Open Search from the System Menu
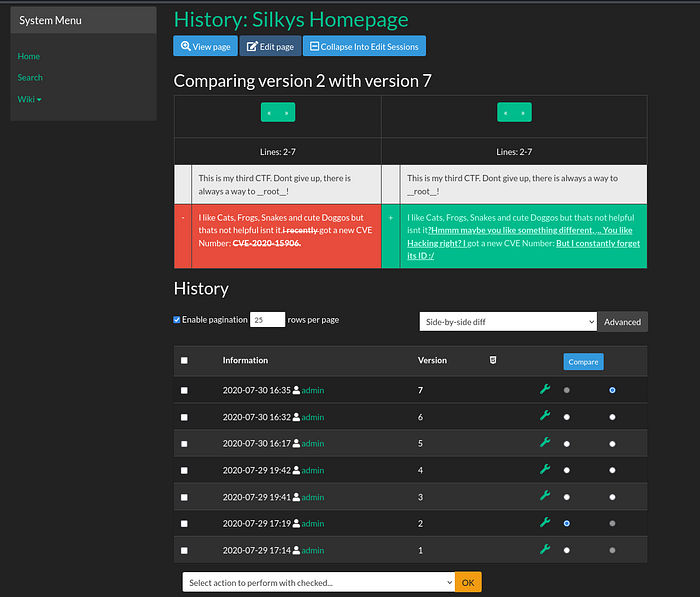 (30, 78)
